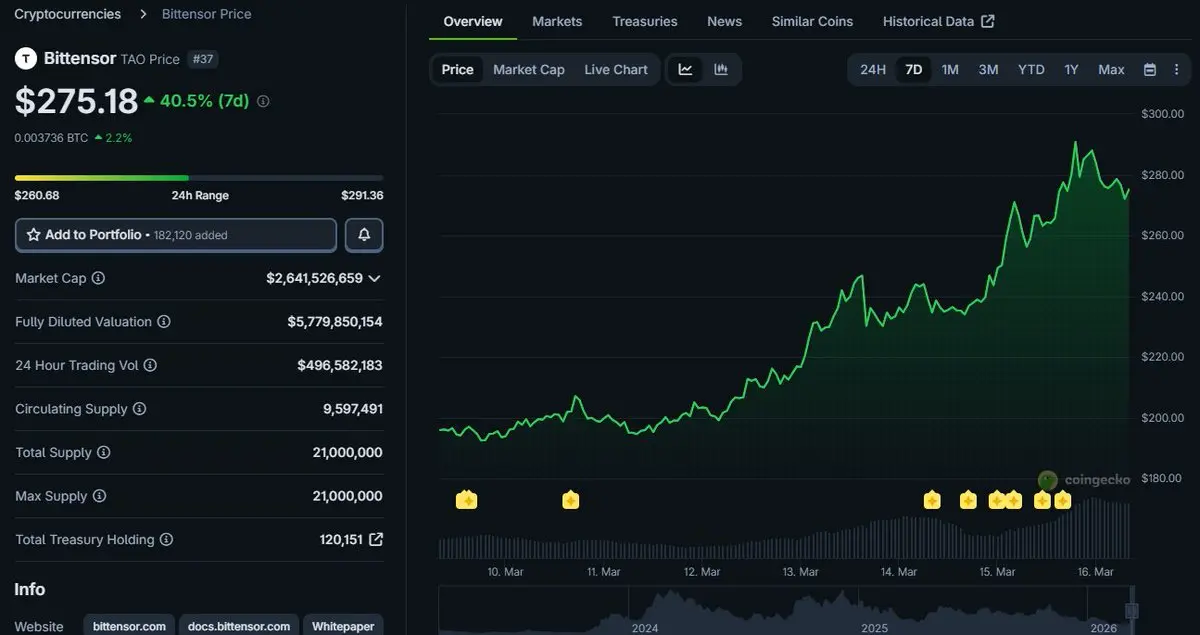Screen dimensions: 1200x635
Task: Open the Overview tab
Action: pyautogui.click(x=473, y=21)
